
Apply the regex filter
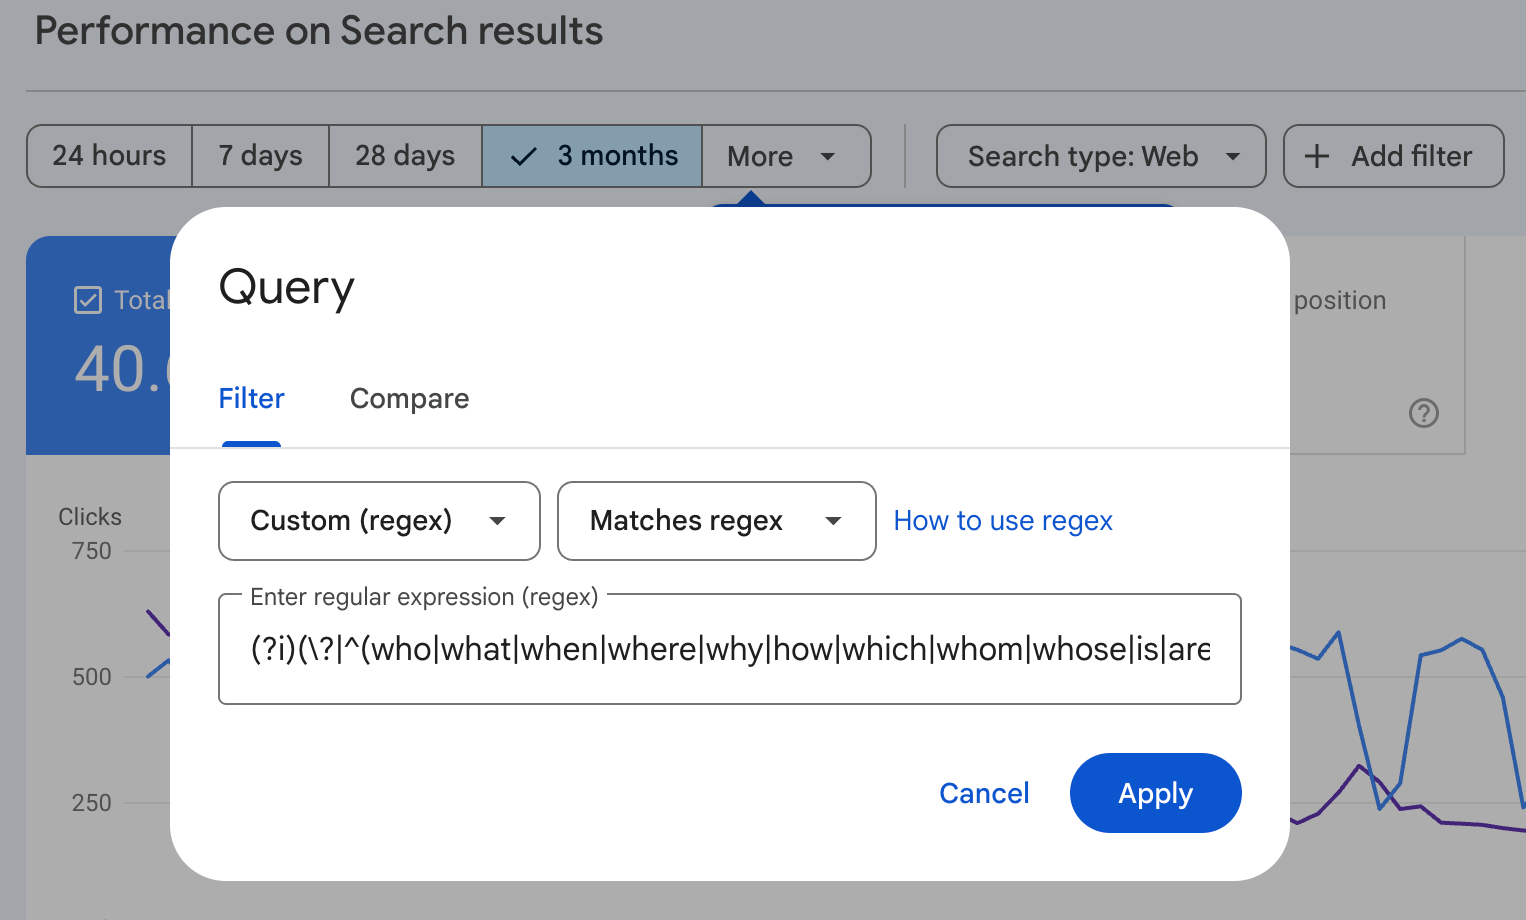click(1155, 792)
